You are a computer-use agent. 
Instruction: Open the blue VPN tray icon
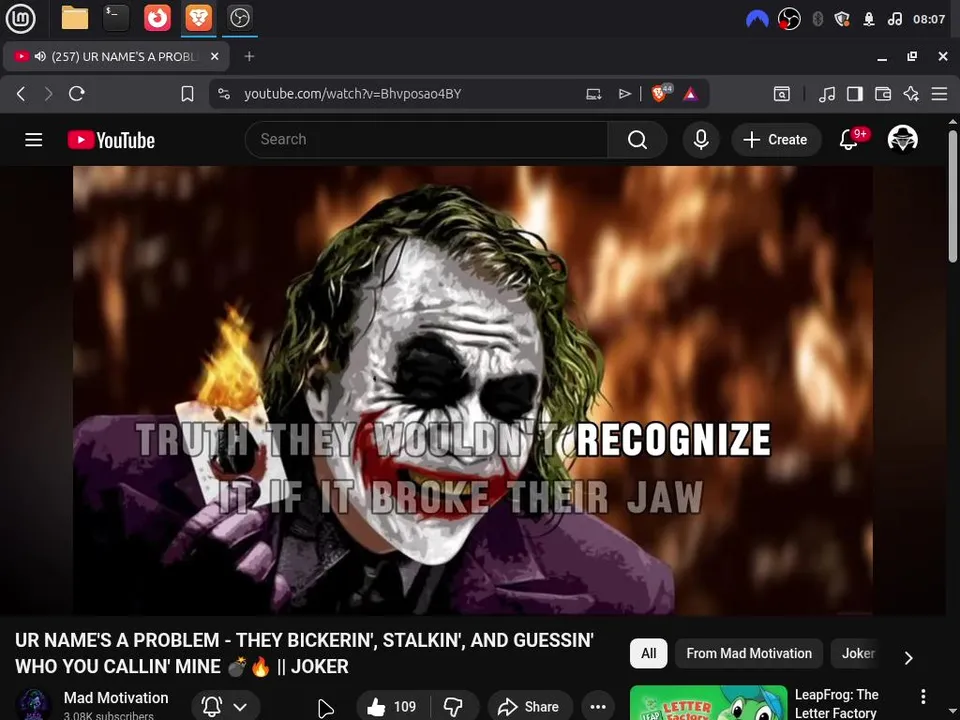click(757, 19)
